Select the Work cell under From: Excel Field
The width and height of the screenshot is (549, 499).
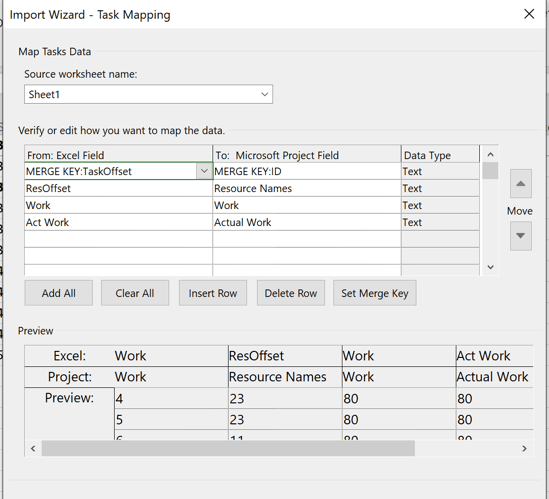pos(118,205)
